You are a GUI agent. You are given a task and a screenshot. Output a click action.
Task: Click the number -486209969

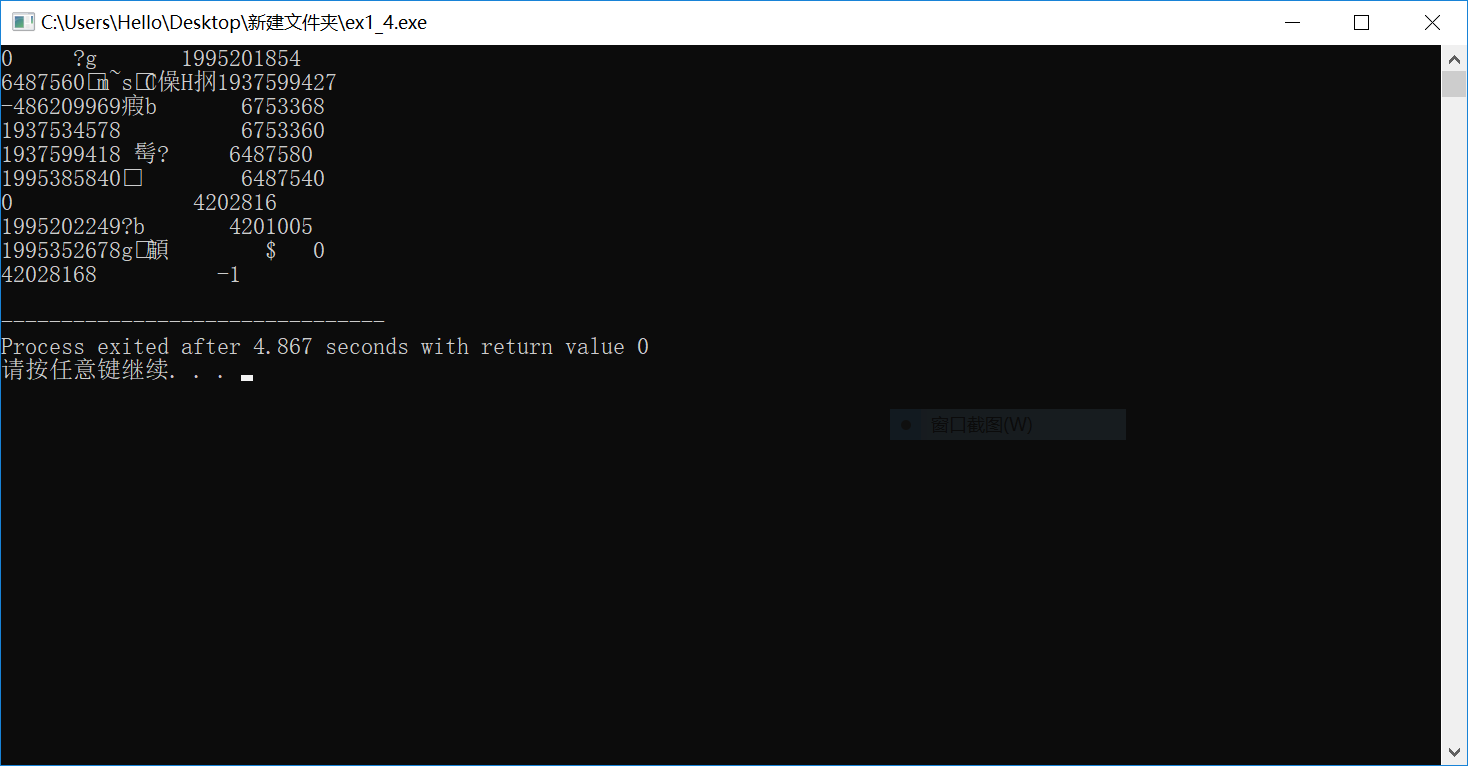(61, 107)
